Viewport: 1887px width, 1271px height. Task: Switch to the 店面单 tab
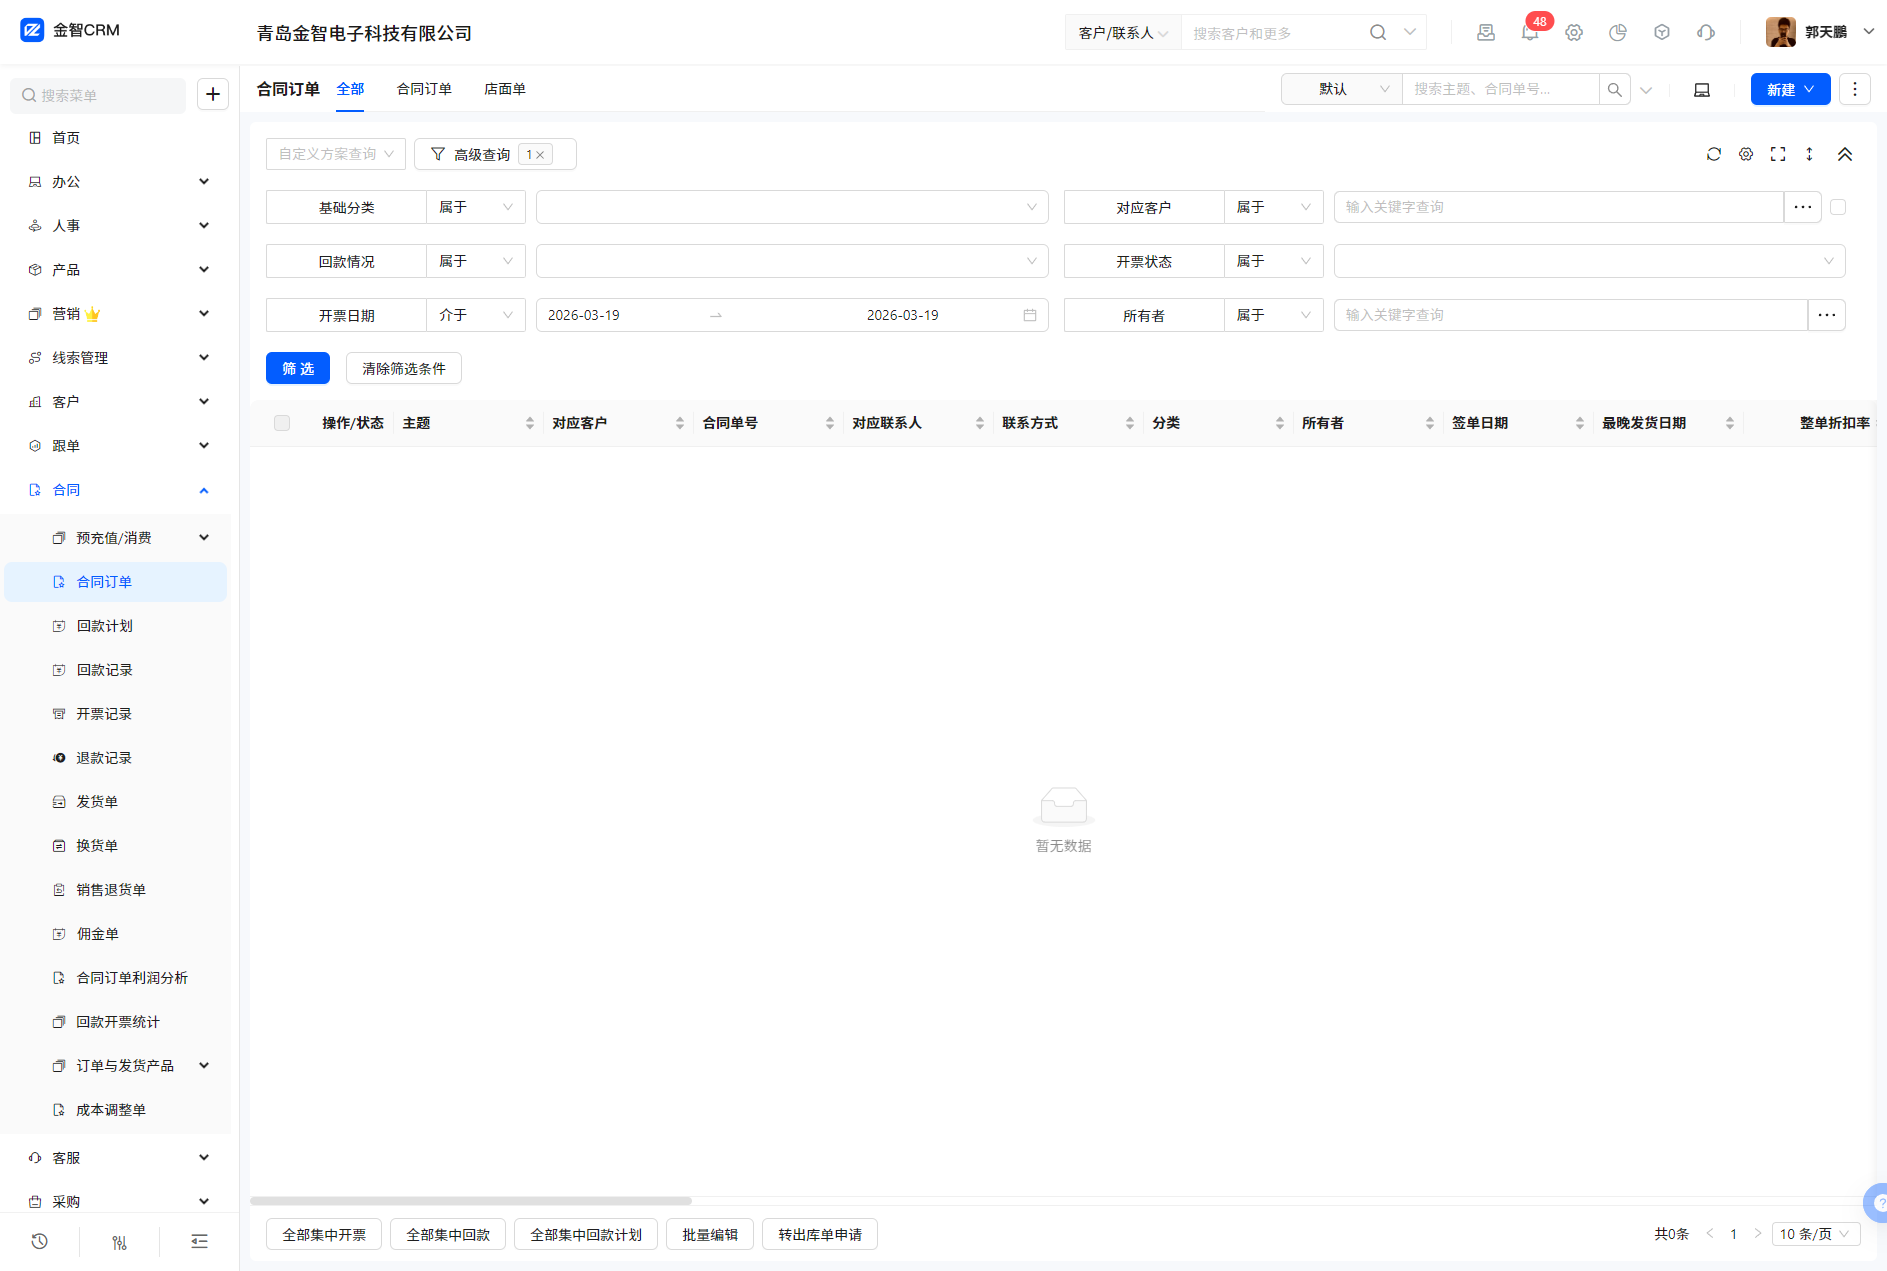click(505, 89)
